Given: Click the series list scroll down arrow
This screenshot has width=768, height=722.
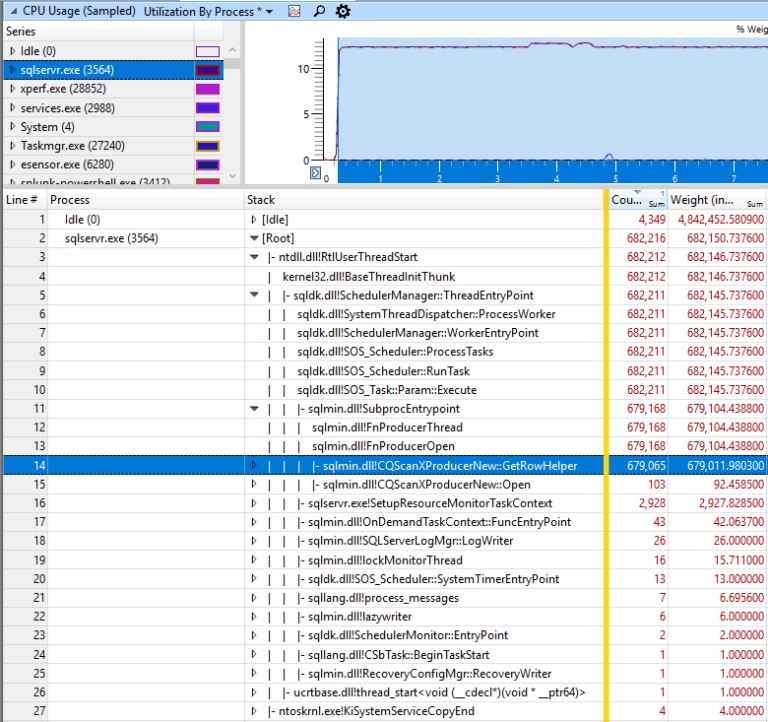Looking at the screenshot, I should click(x=233, y=175).
